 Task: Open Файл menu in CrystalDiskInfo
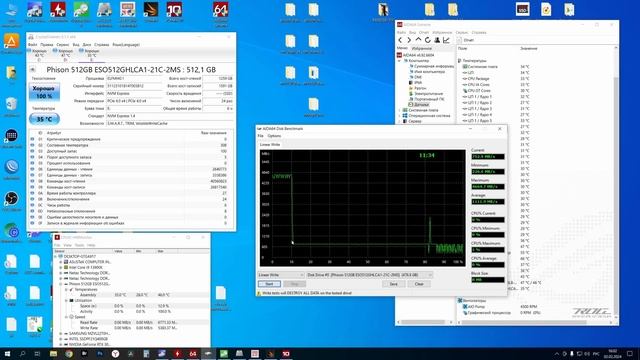(33, 44)
